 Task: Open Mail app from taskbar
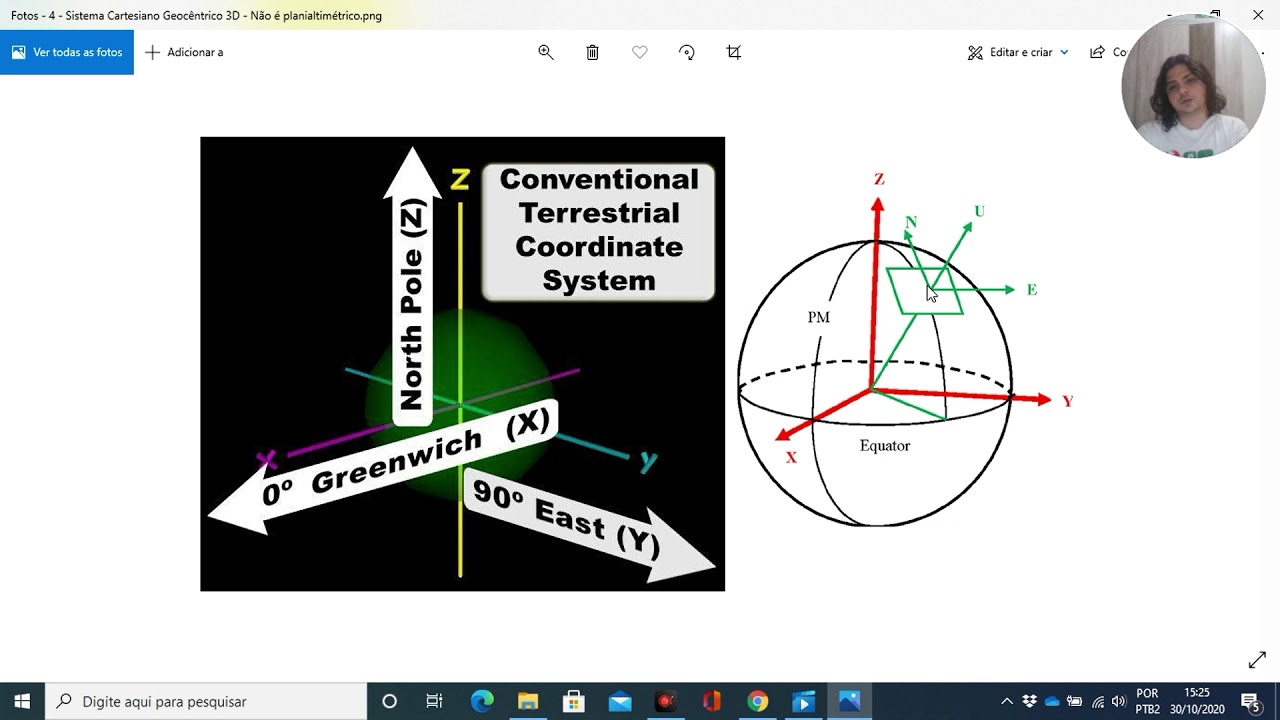620,701
